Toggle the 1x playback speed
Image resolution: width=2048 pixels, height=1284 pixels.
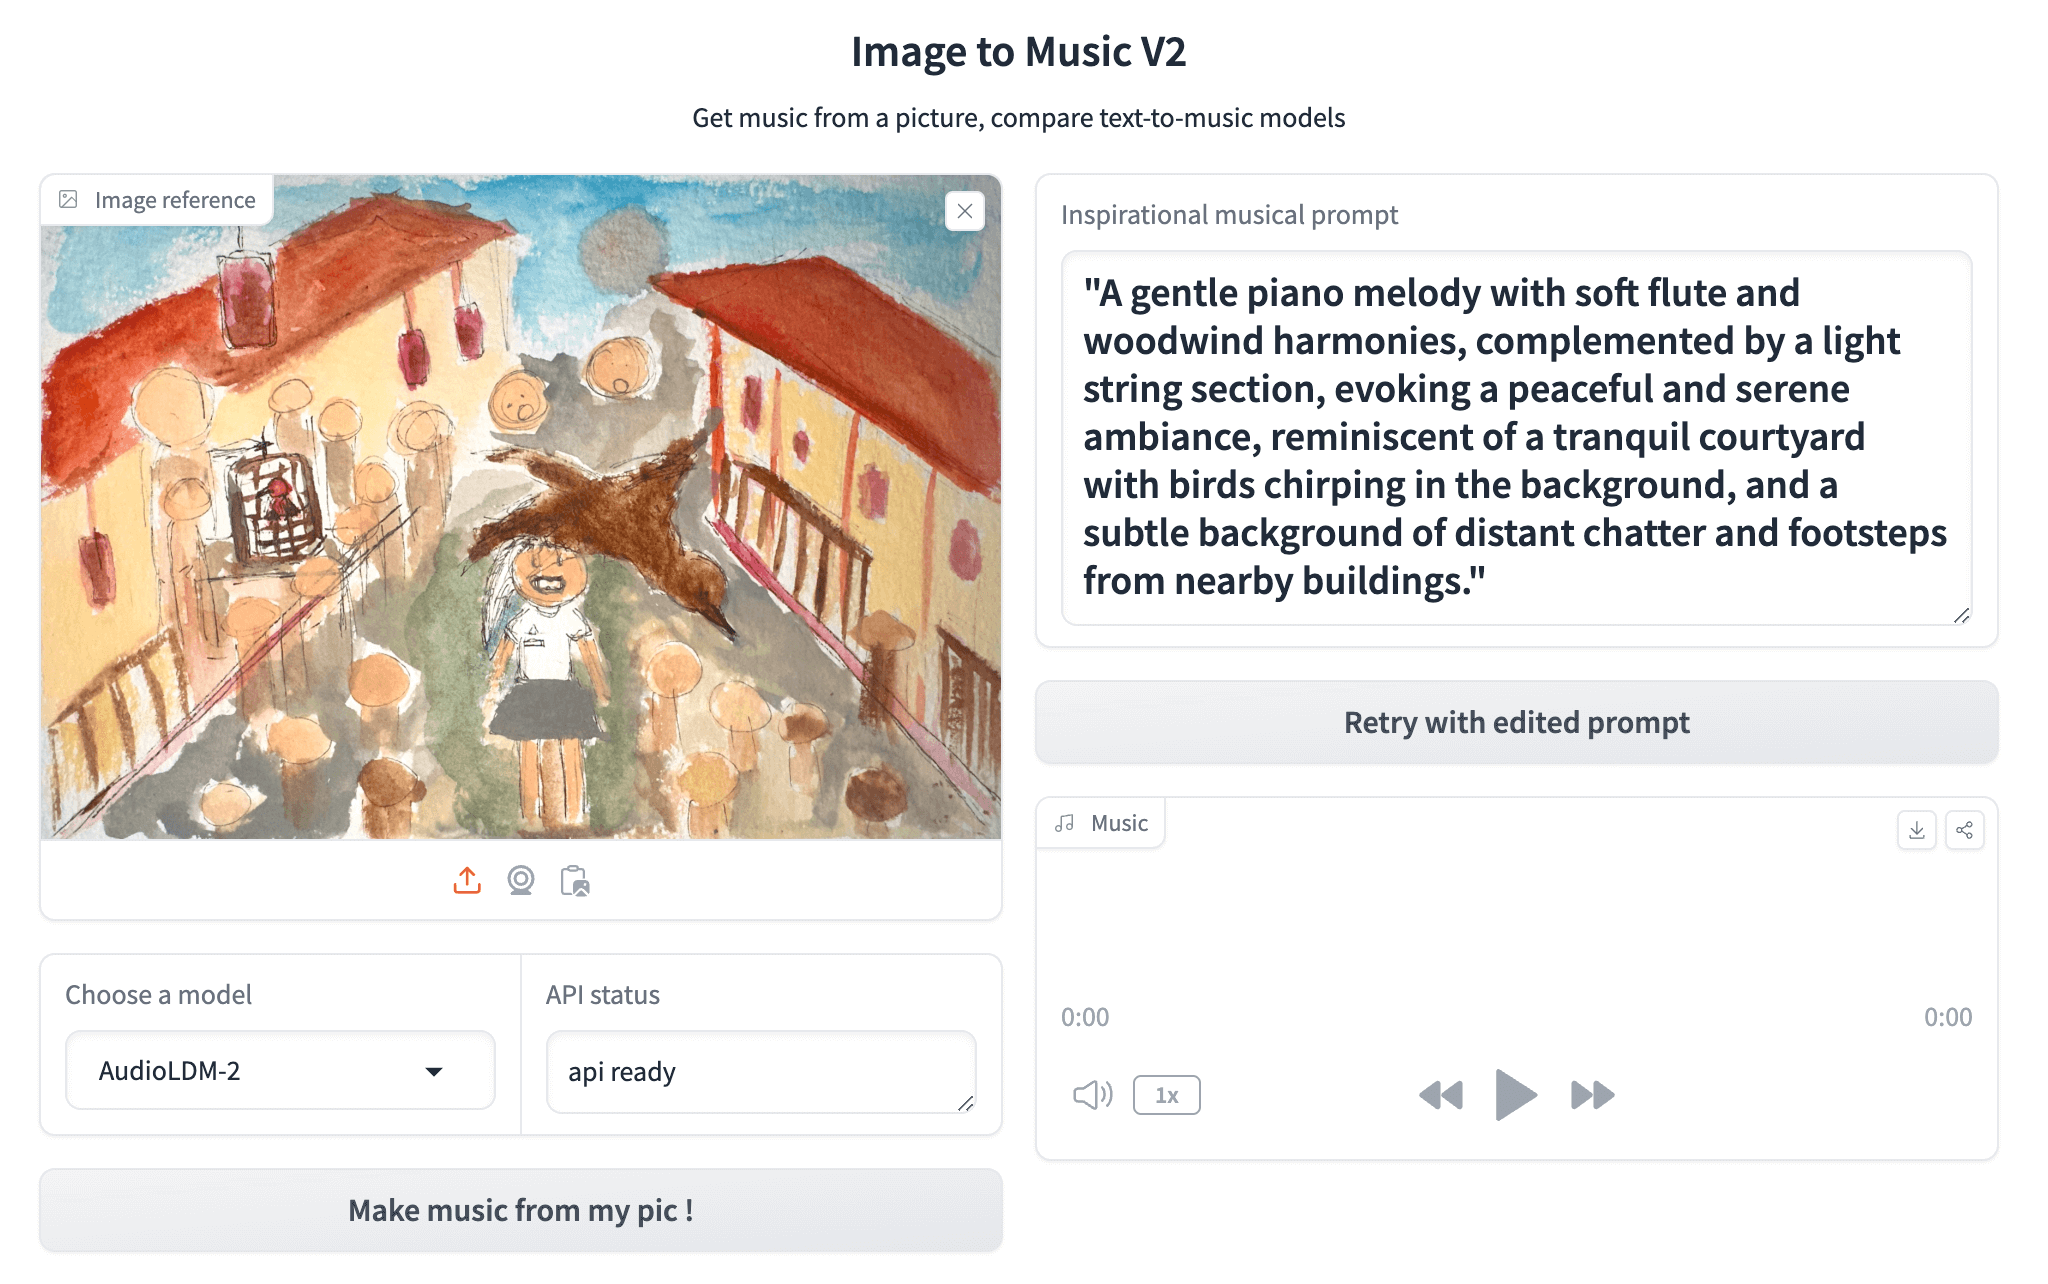click(1166, 1095)
